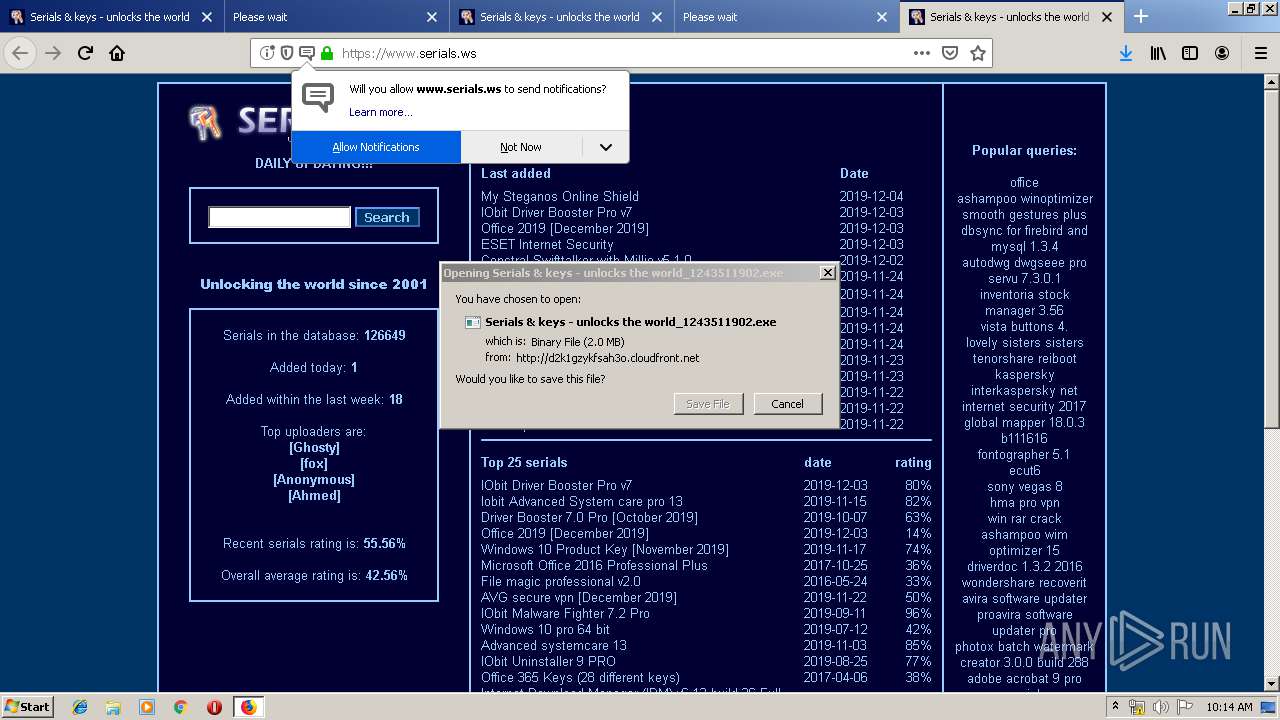
Task: Open a new tab with the plus button
Action: tap(1141, 16)
